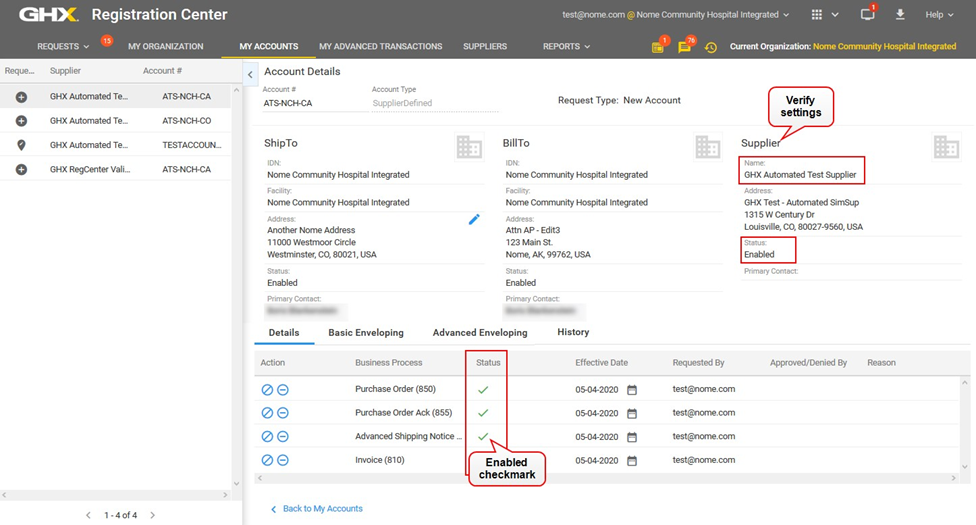Click deny icon for Invoice (810) row
976x525 pixels.
267,460
